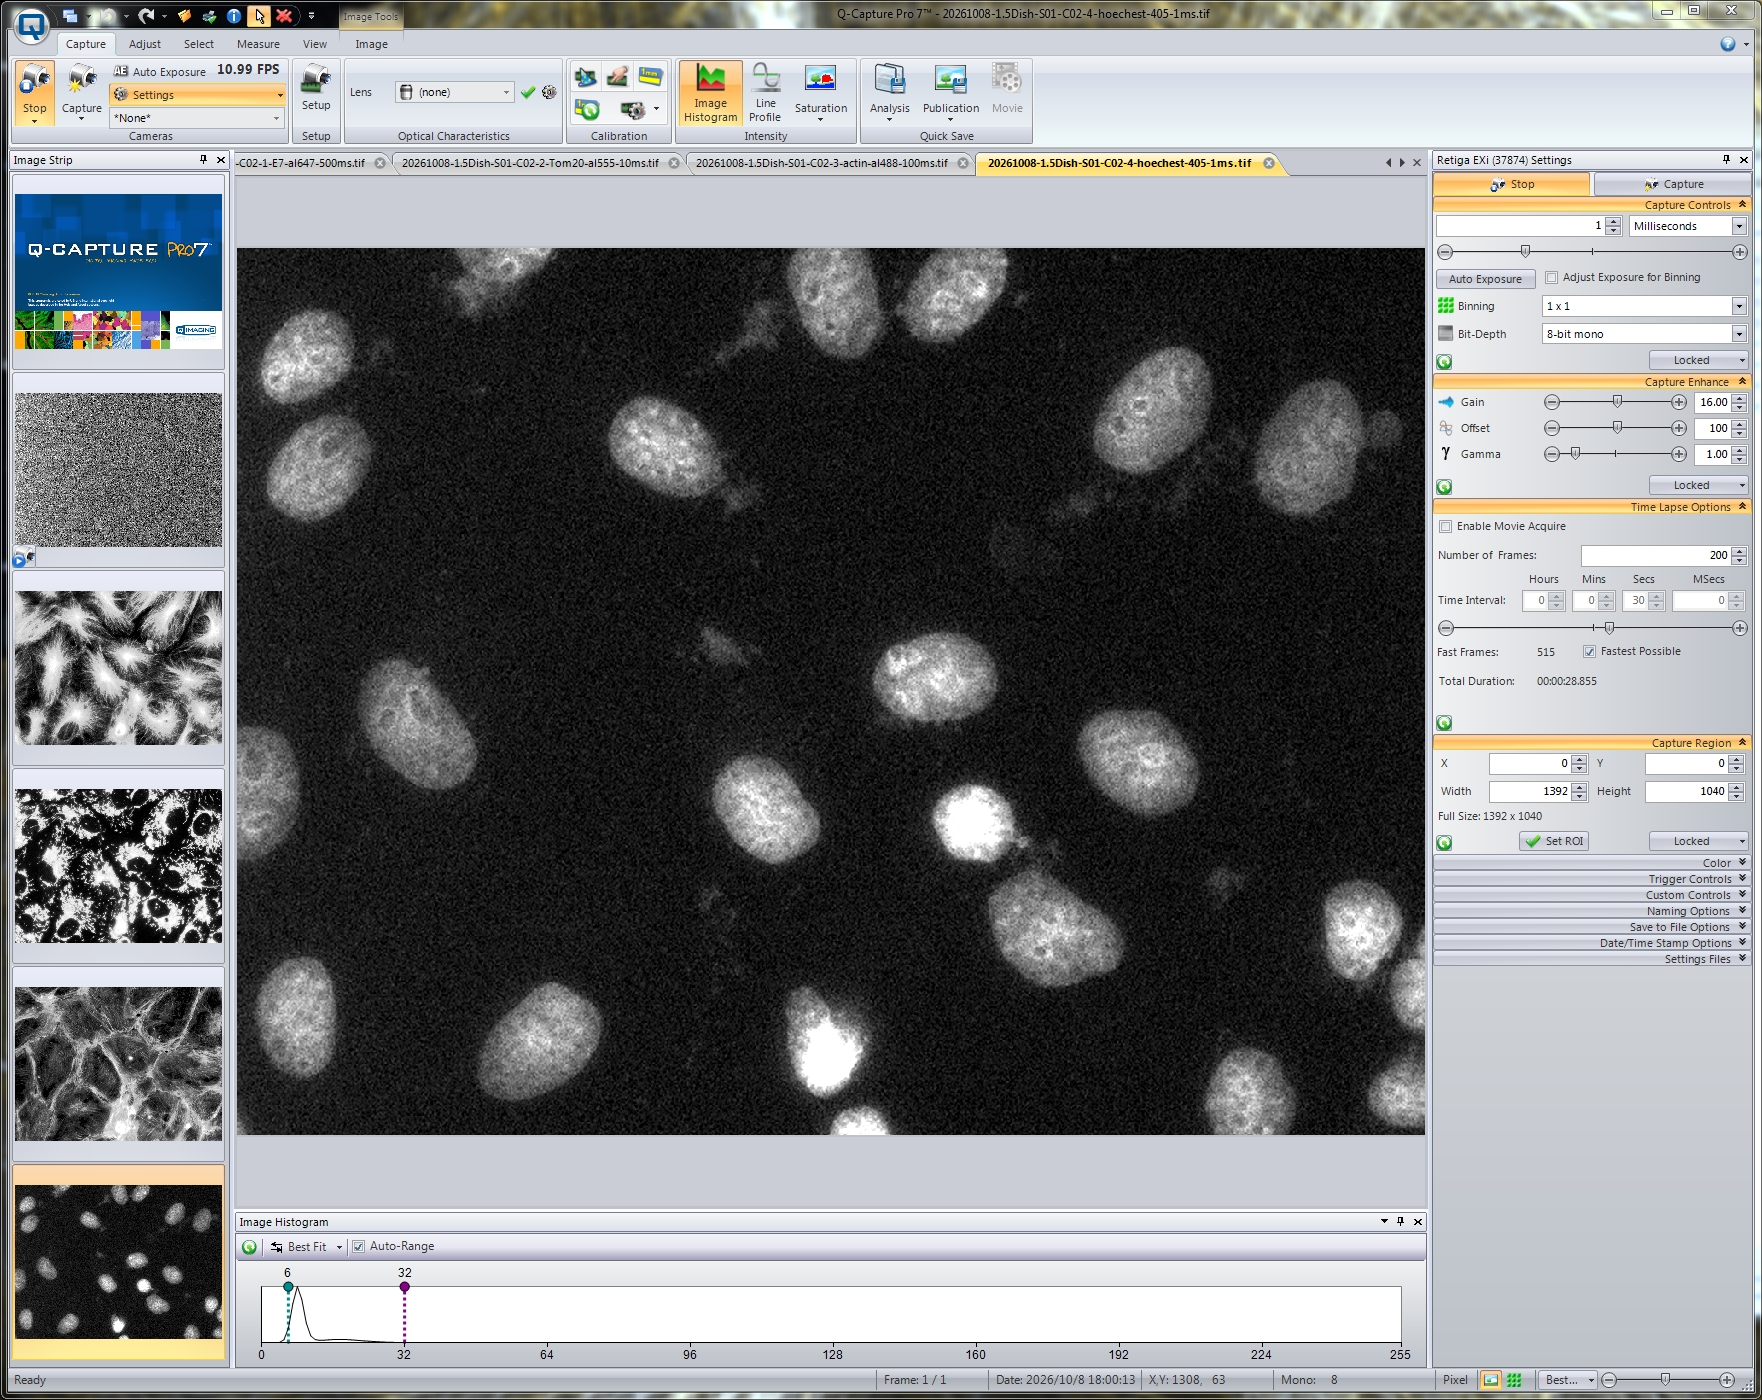Click the Q application menu button
Image resolution: width=1762 pixels, height=1400 pixels.
[31, 26]
